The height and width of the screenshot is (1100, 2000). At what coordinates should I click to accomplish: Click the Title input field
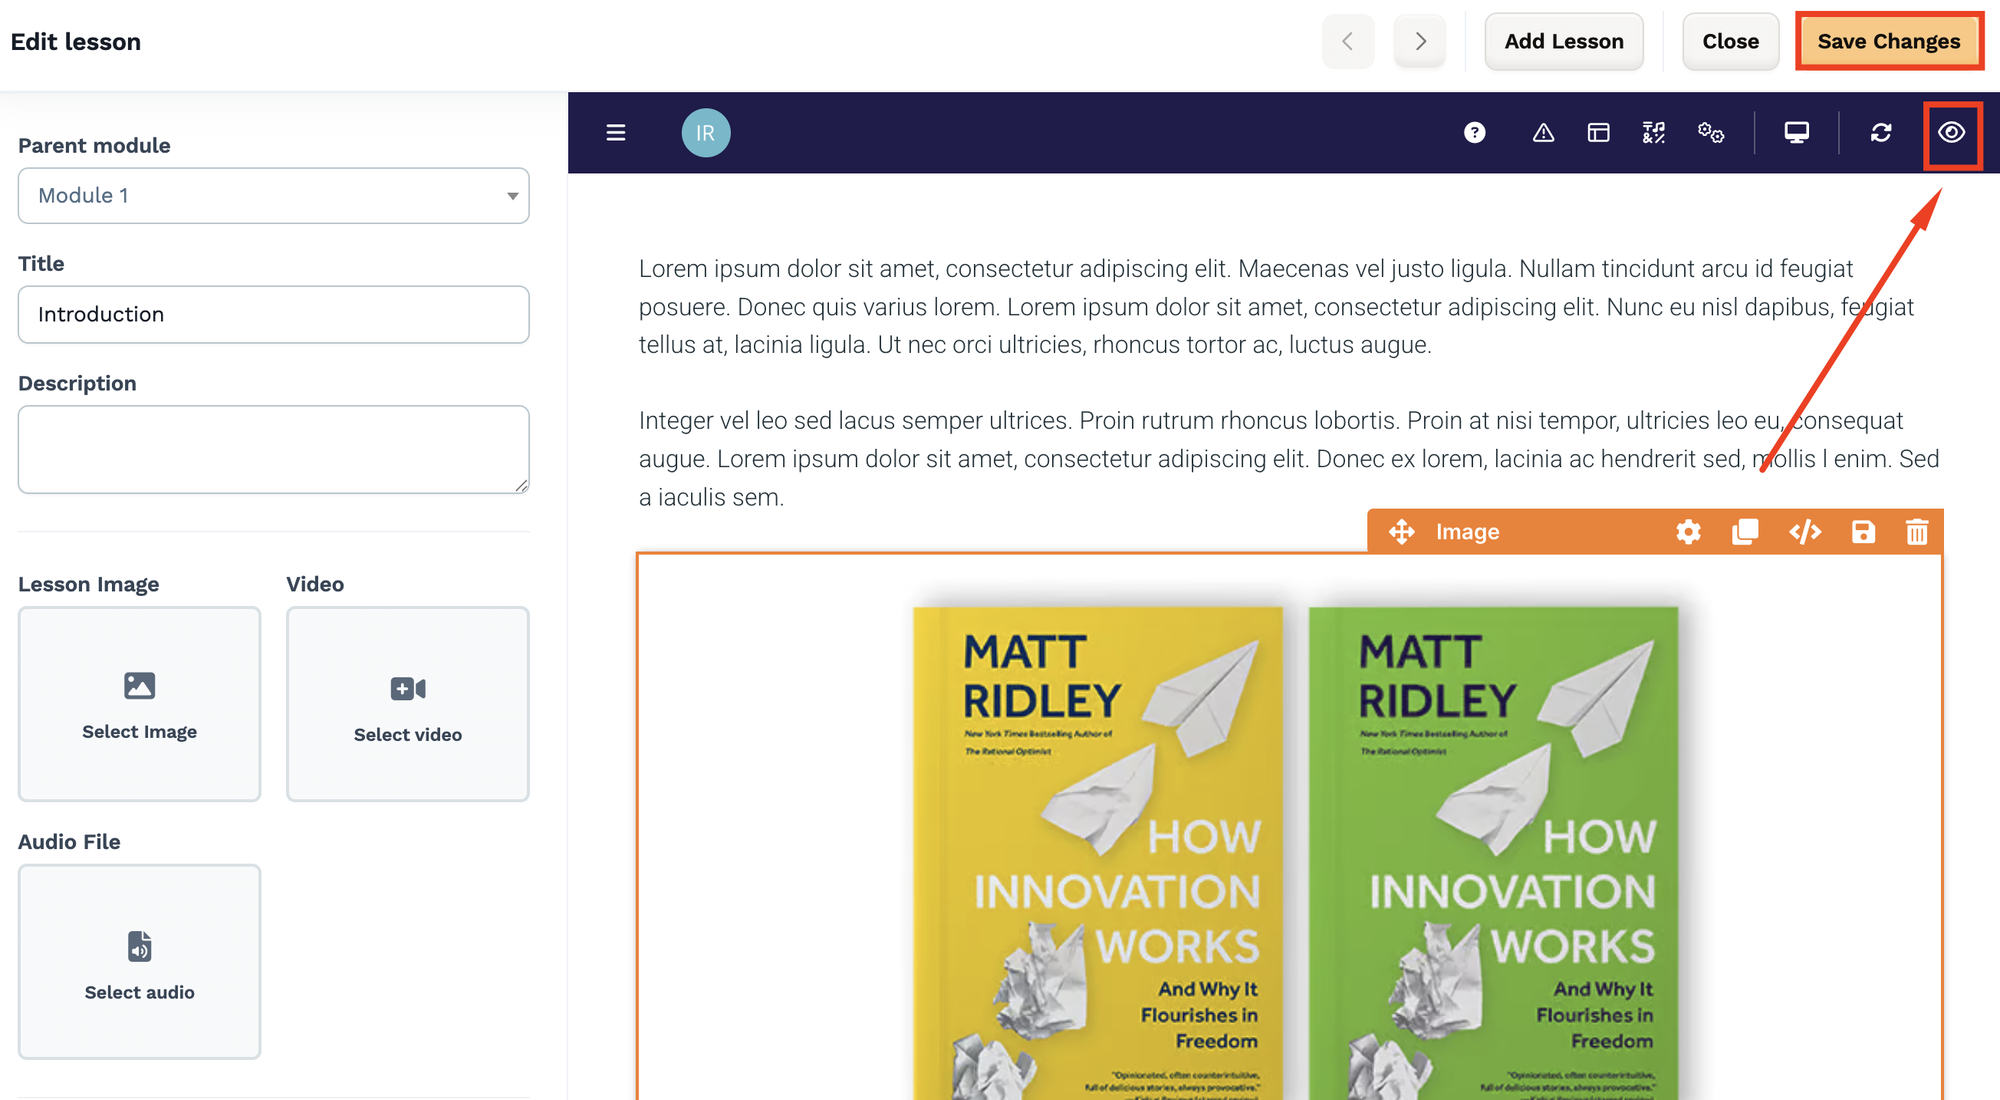273,315
